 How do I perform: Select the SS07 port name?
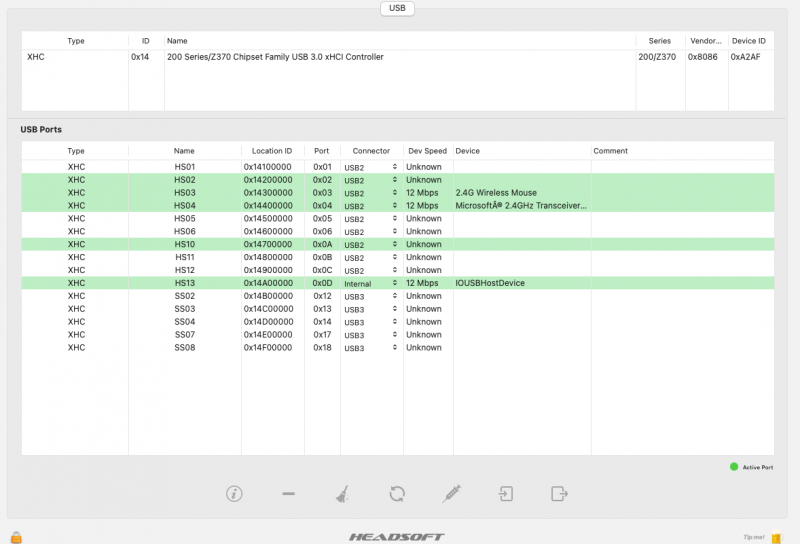tap(185, 335)
